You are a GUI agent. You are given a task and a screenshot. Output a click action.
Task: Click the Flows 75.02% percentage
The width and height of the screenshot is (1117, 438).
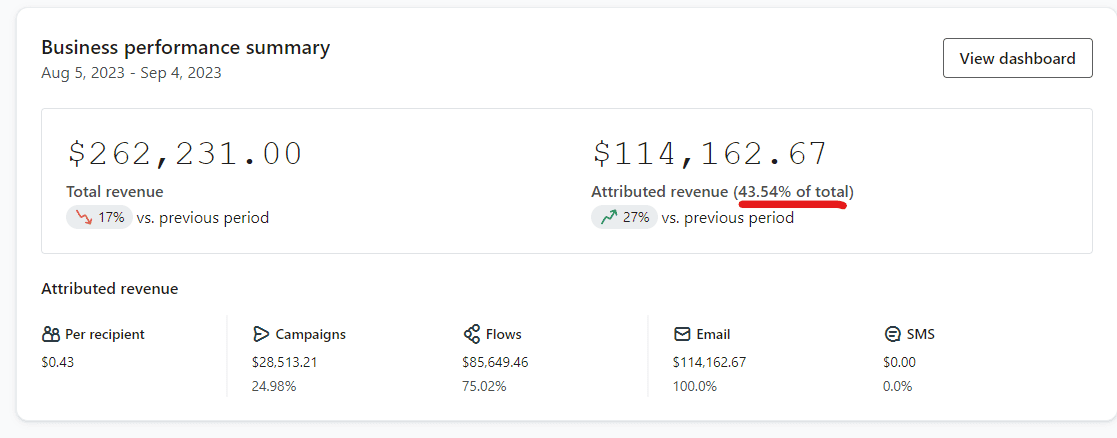[484, 386]
